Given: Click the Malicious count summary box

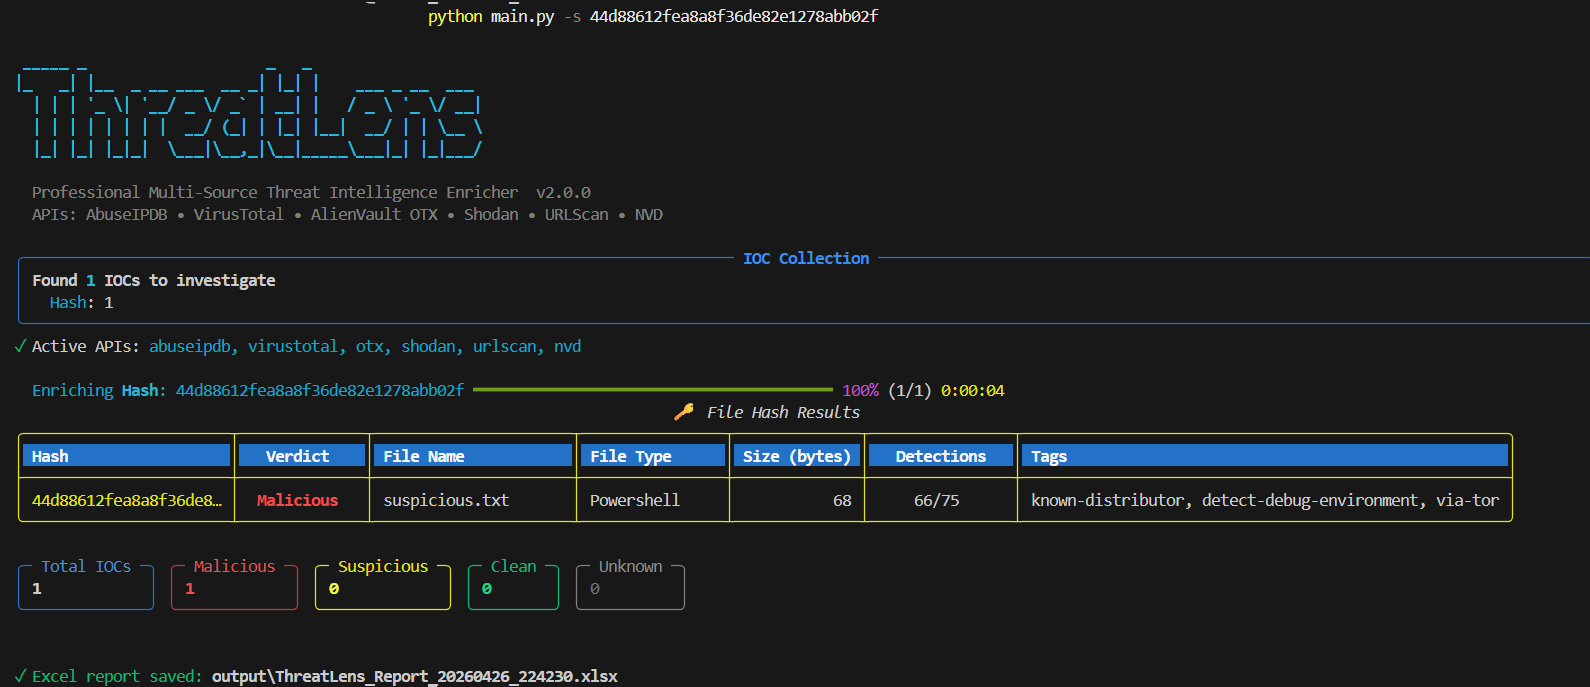Looking at the screenshot, I should click(x=234, y=585).
